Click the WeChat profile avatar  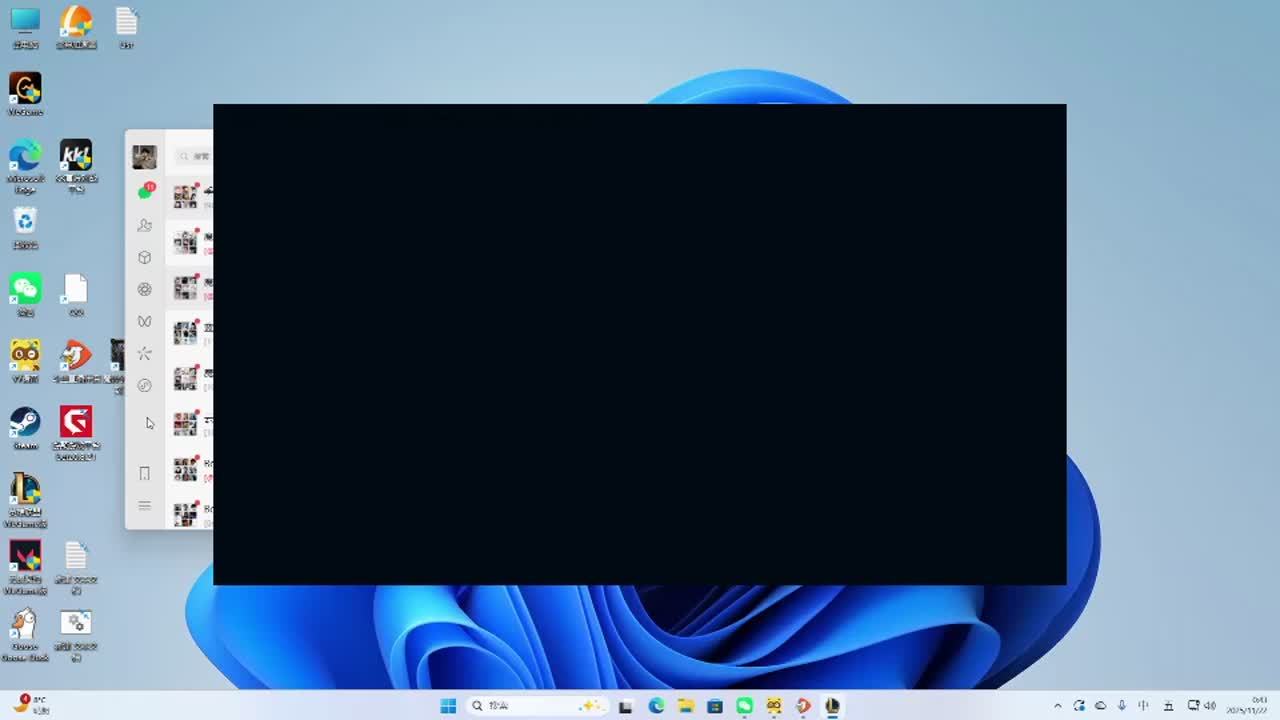point(145,157)
